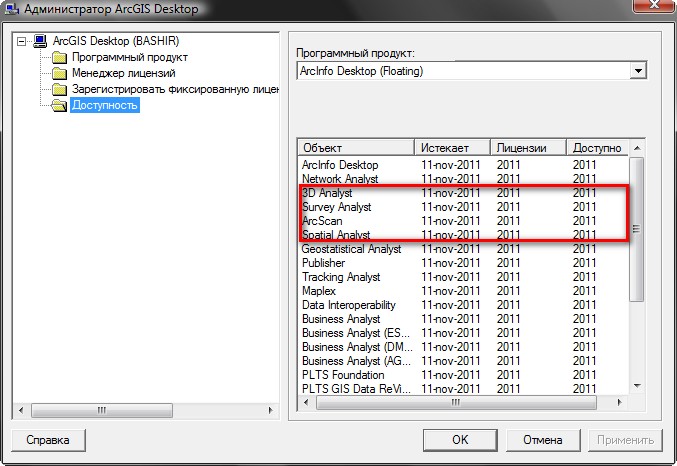The width and height of the screenshot is (677, 466).
Task: Click the license list horizontal scrollbar thumb
Action: tap(456, 403)
